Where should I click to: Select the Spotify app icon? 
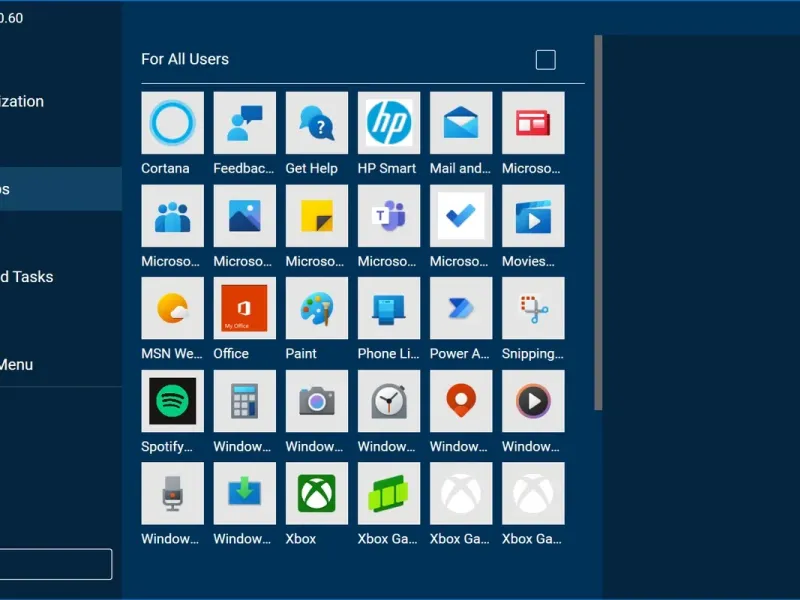coord(172,401)
